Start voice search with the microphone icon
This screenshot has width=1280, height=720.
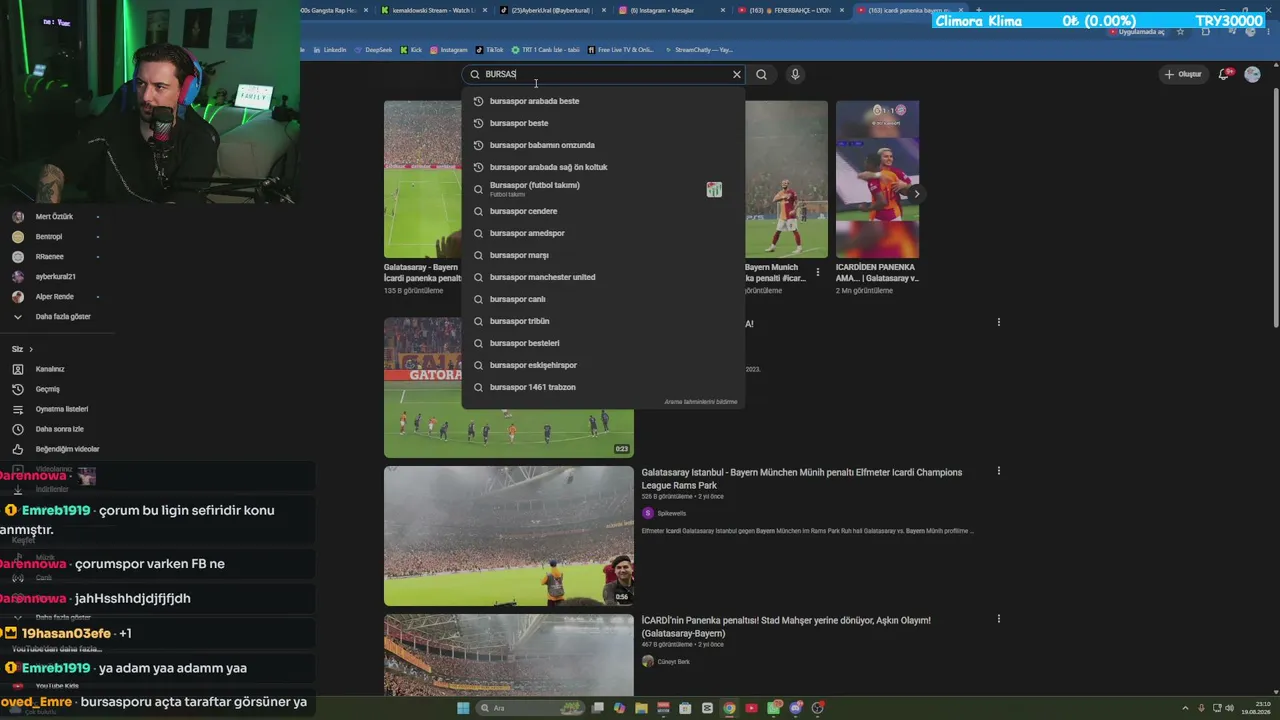point(795,74)
